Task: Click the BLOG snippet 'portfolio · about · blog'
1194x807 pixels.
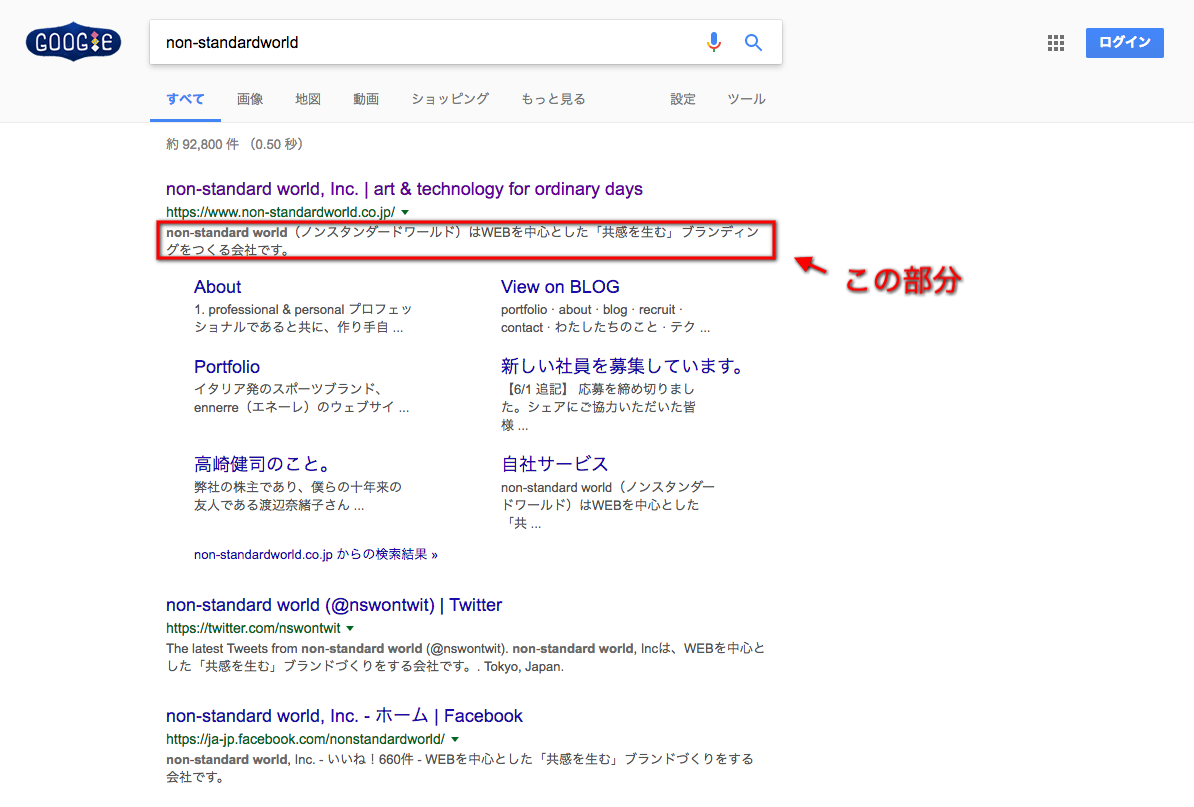Action: click(605, 318)
